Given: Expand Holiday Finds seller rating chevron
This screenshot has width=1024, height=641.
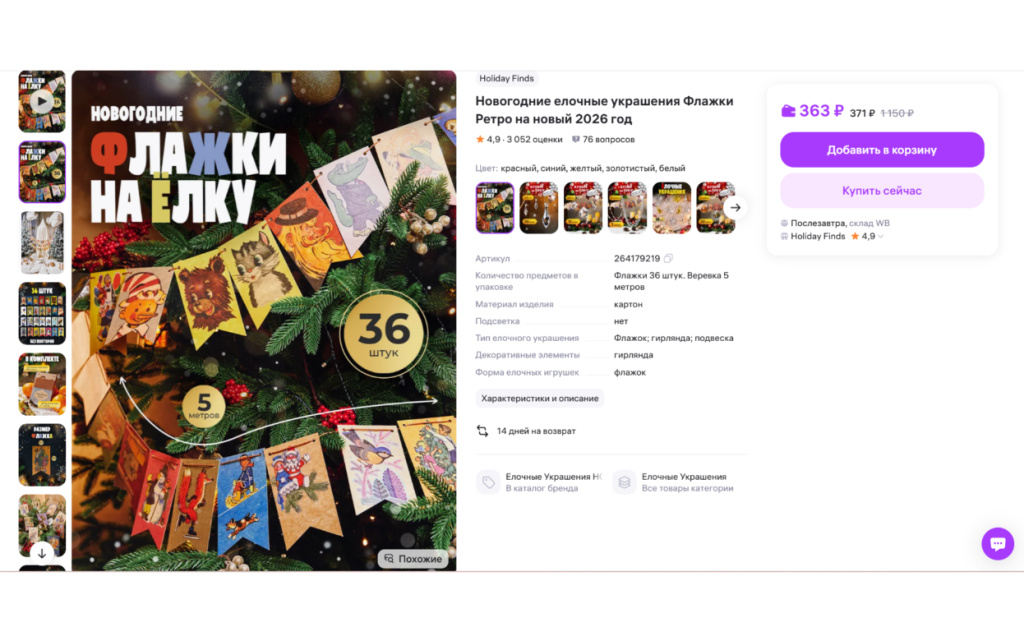Looking at the screenshot, I should [881, 236].
